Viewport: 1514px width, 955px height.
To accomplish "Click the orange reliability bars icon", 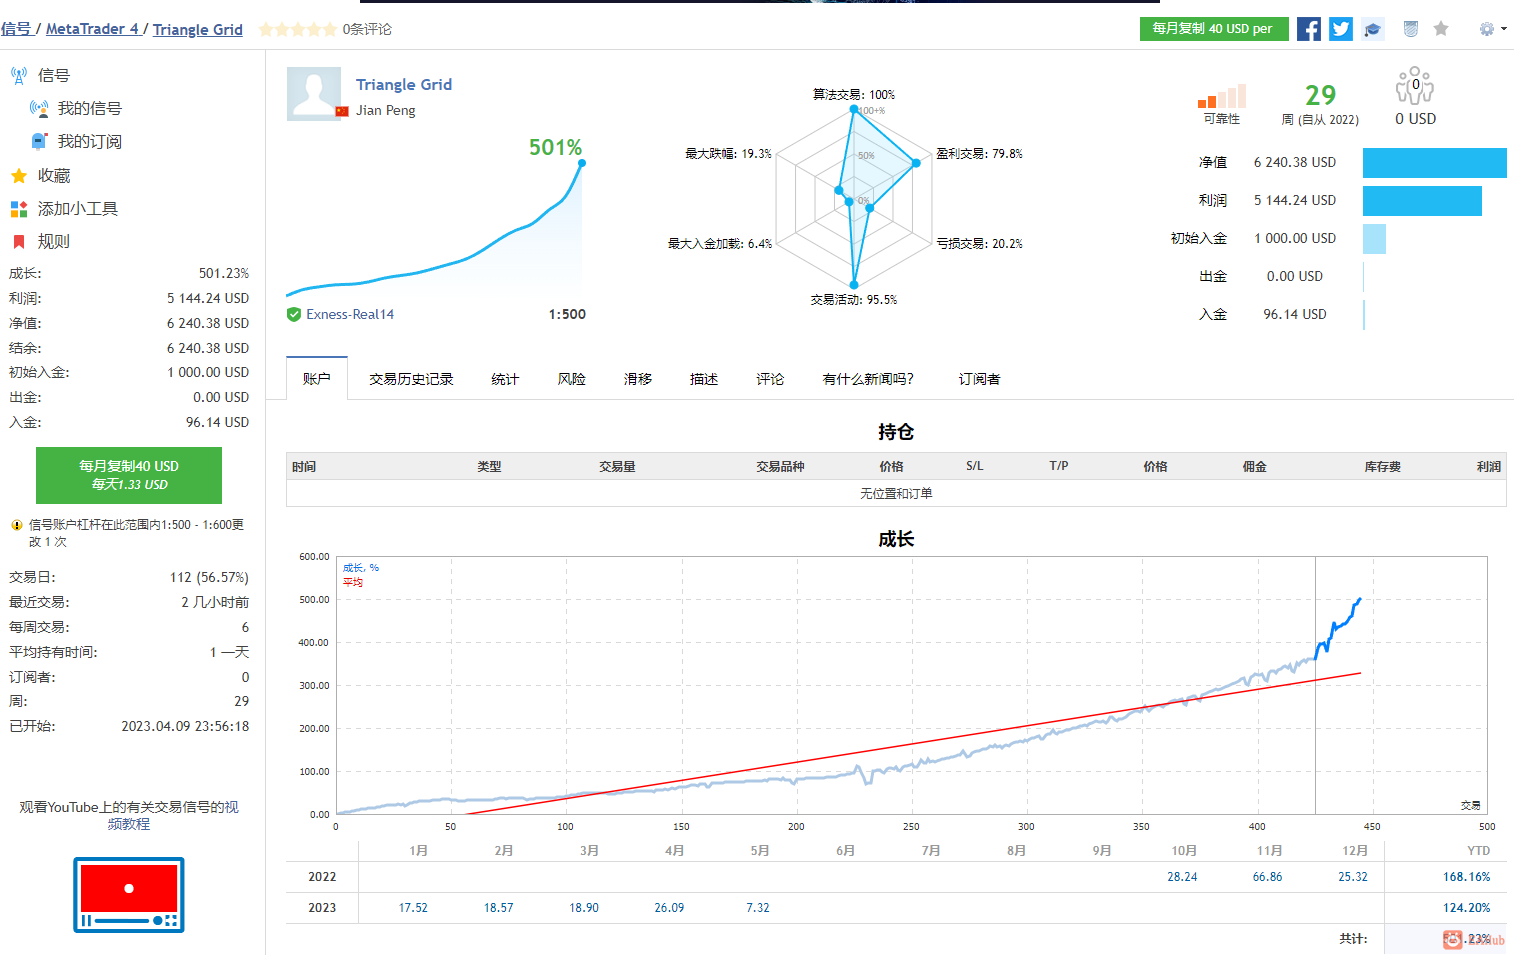I will pyautogui.click(x=1222, y=96).
